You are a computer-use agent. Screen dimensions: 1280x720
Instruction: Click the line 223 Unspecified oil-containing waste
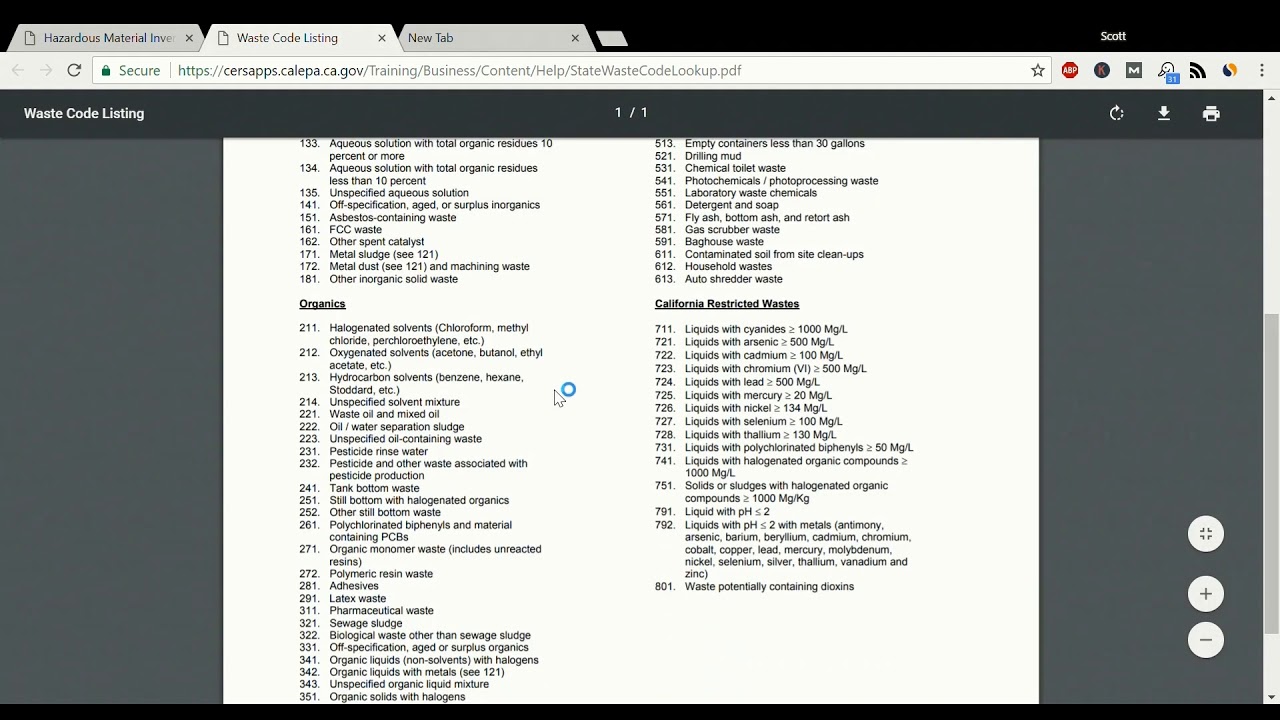pyautogui.click(x=391, y=439)
